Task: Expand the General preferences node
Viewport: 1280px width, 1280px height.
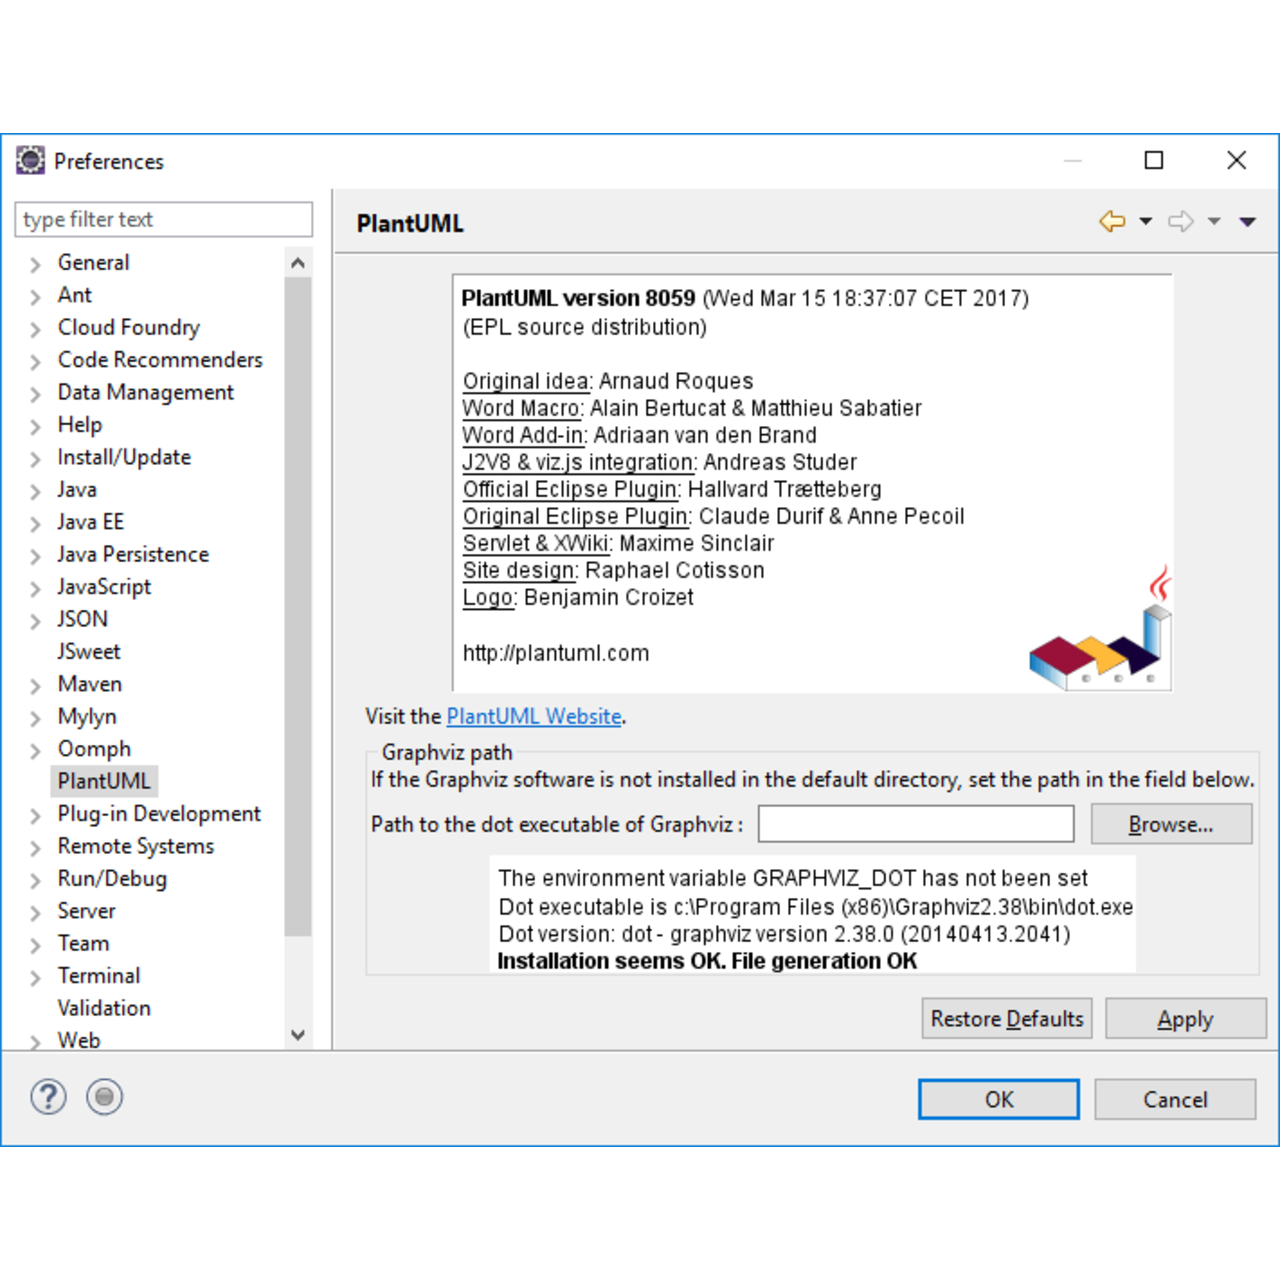Action: (36, 264)
